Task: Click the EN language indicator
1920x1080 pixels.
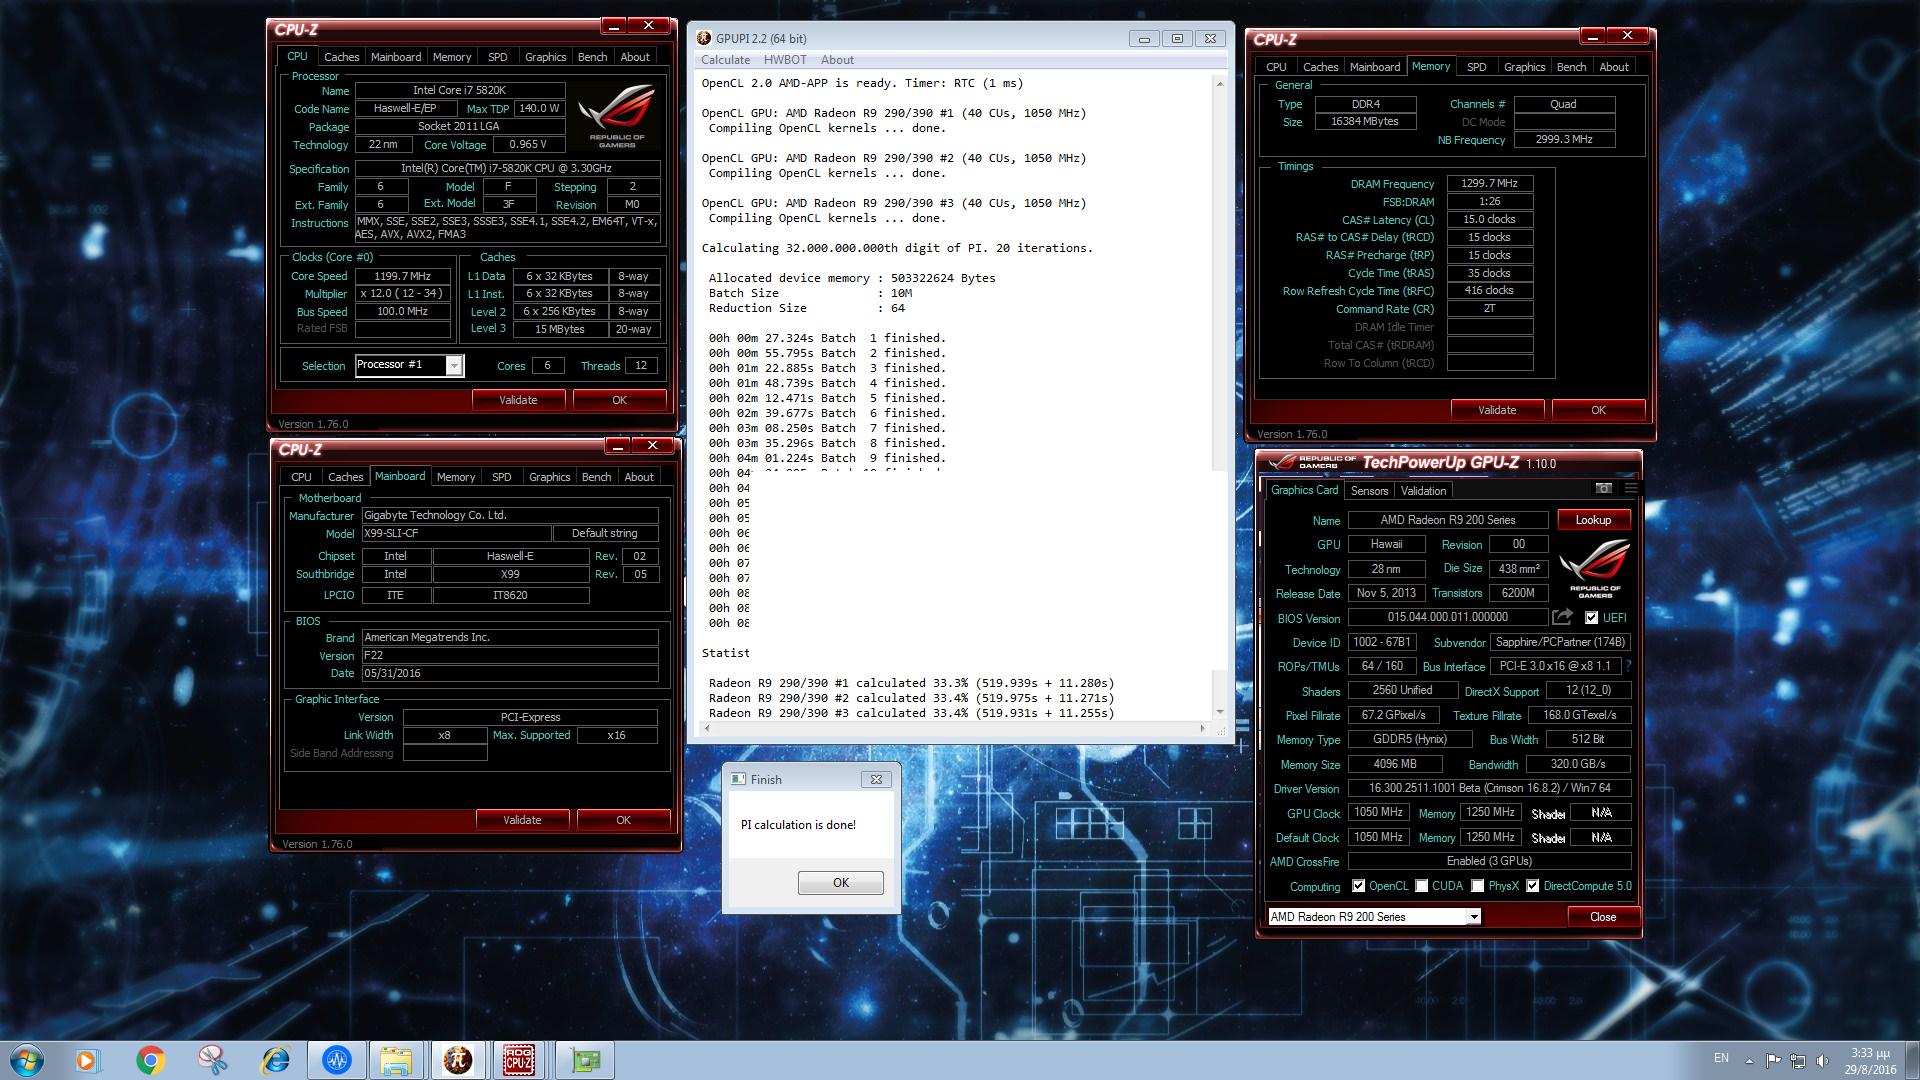Action: pos(1721,1057)
